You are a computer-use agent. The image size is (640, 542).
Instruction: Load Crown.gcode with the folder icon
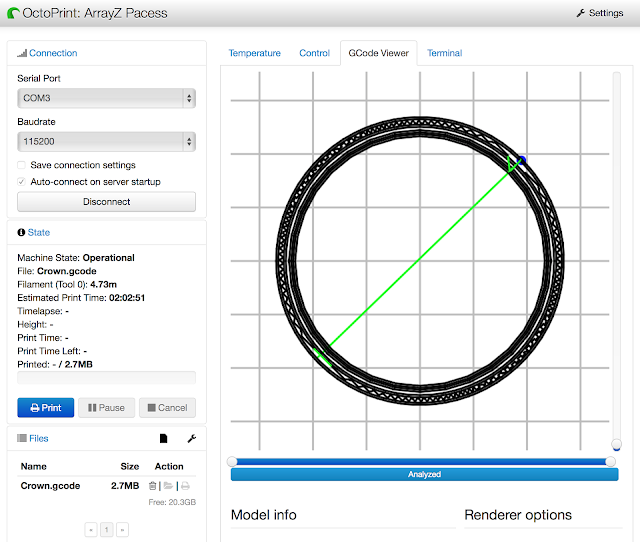[x=168, y=486]
